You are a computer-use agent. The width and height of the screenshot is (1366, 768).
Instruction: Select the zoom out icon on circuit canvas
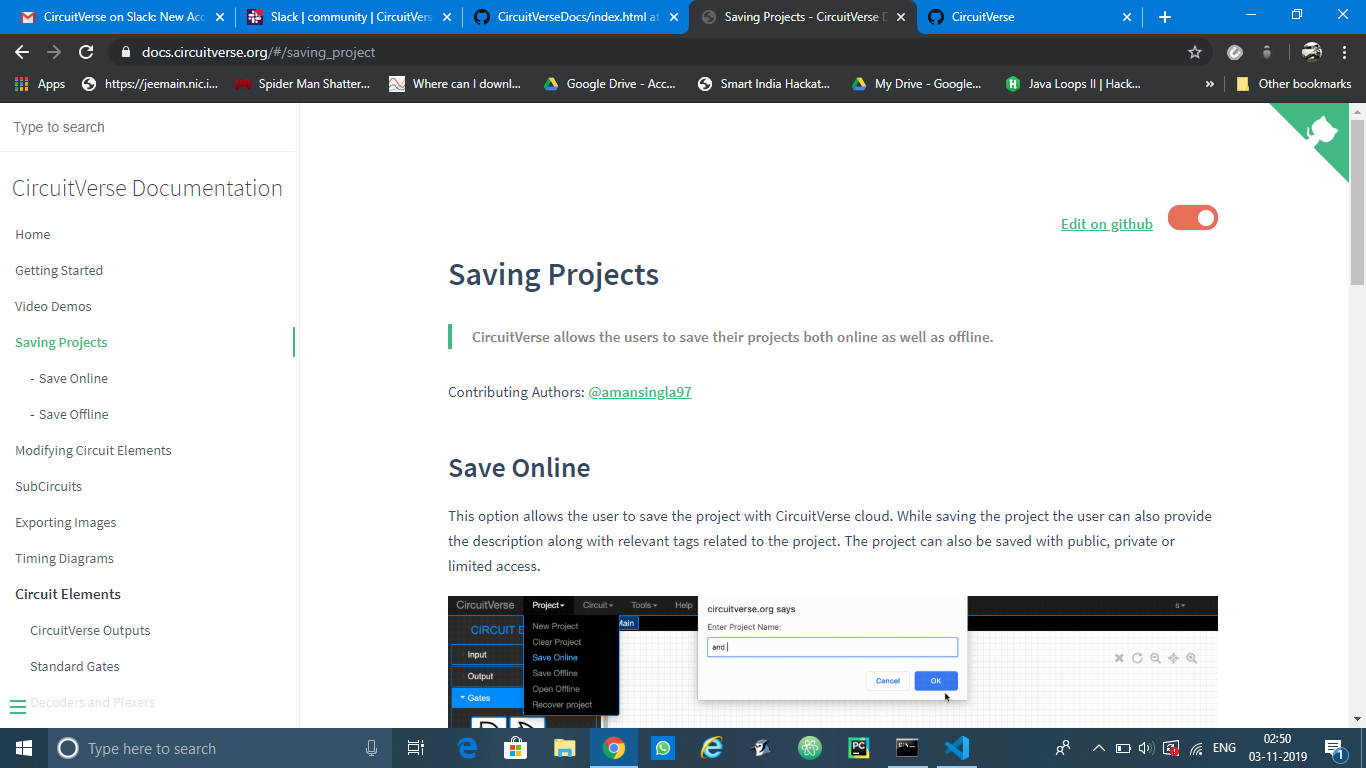pos(1155,658)
